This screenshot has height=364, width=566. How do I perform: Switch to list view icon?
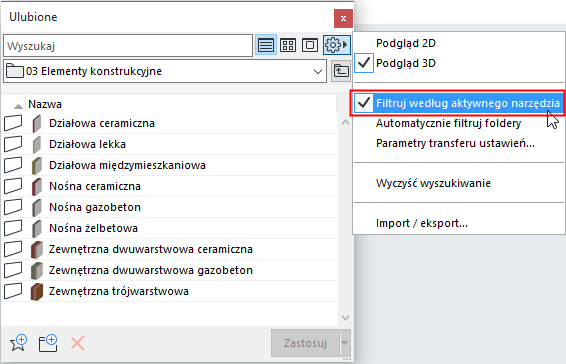(266, 45)
